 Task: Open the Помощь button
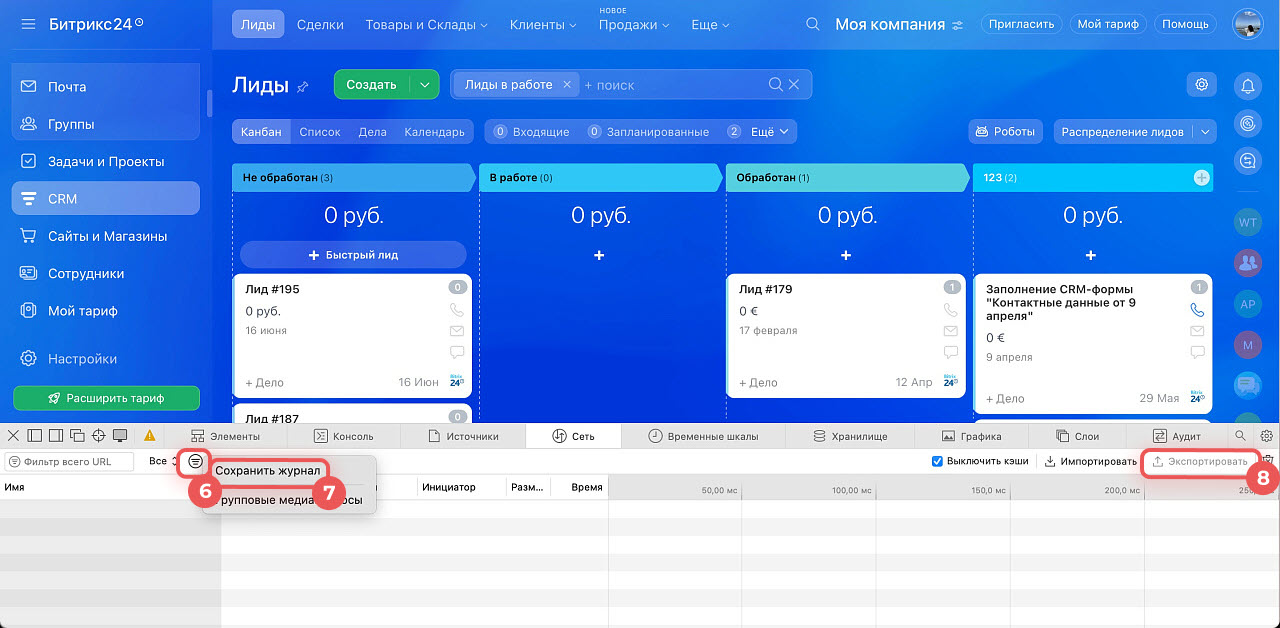coord(1186,24)
